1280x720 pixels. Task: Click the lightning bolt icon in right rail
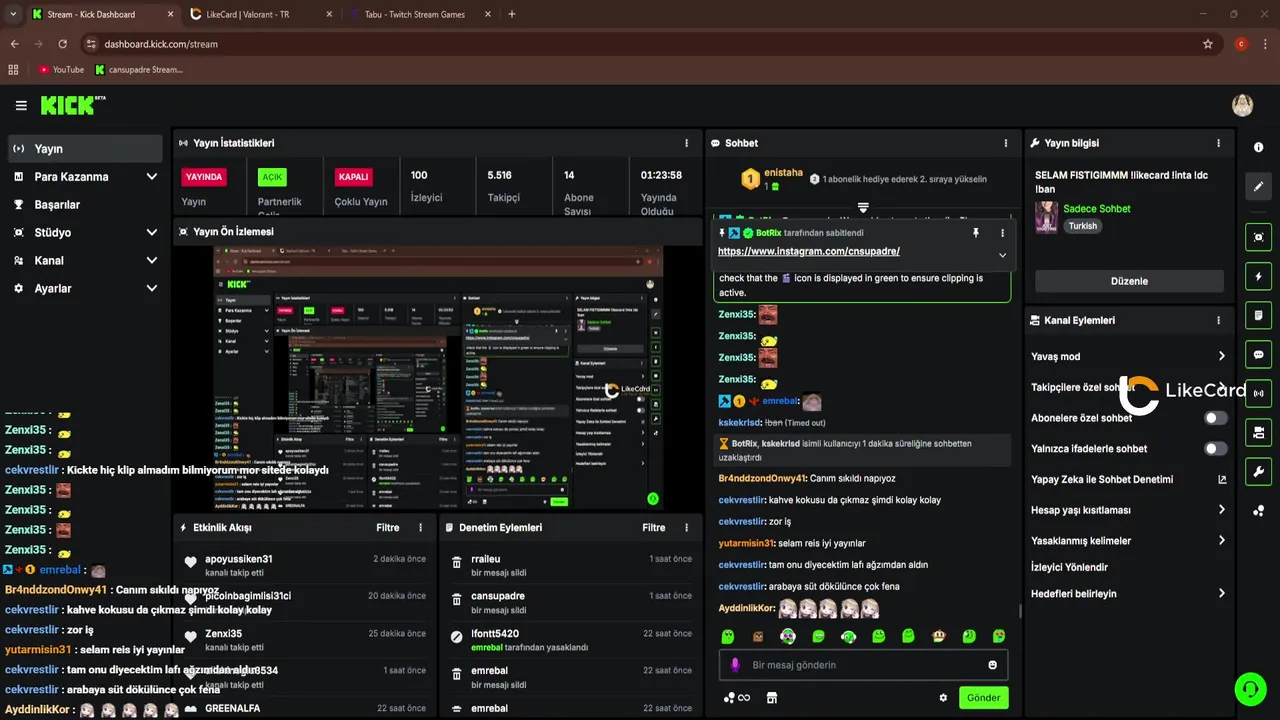point(1258,276)
